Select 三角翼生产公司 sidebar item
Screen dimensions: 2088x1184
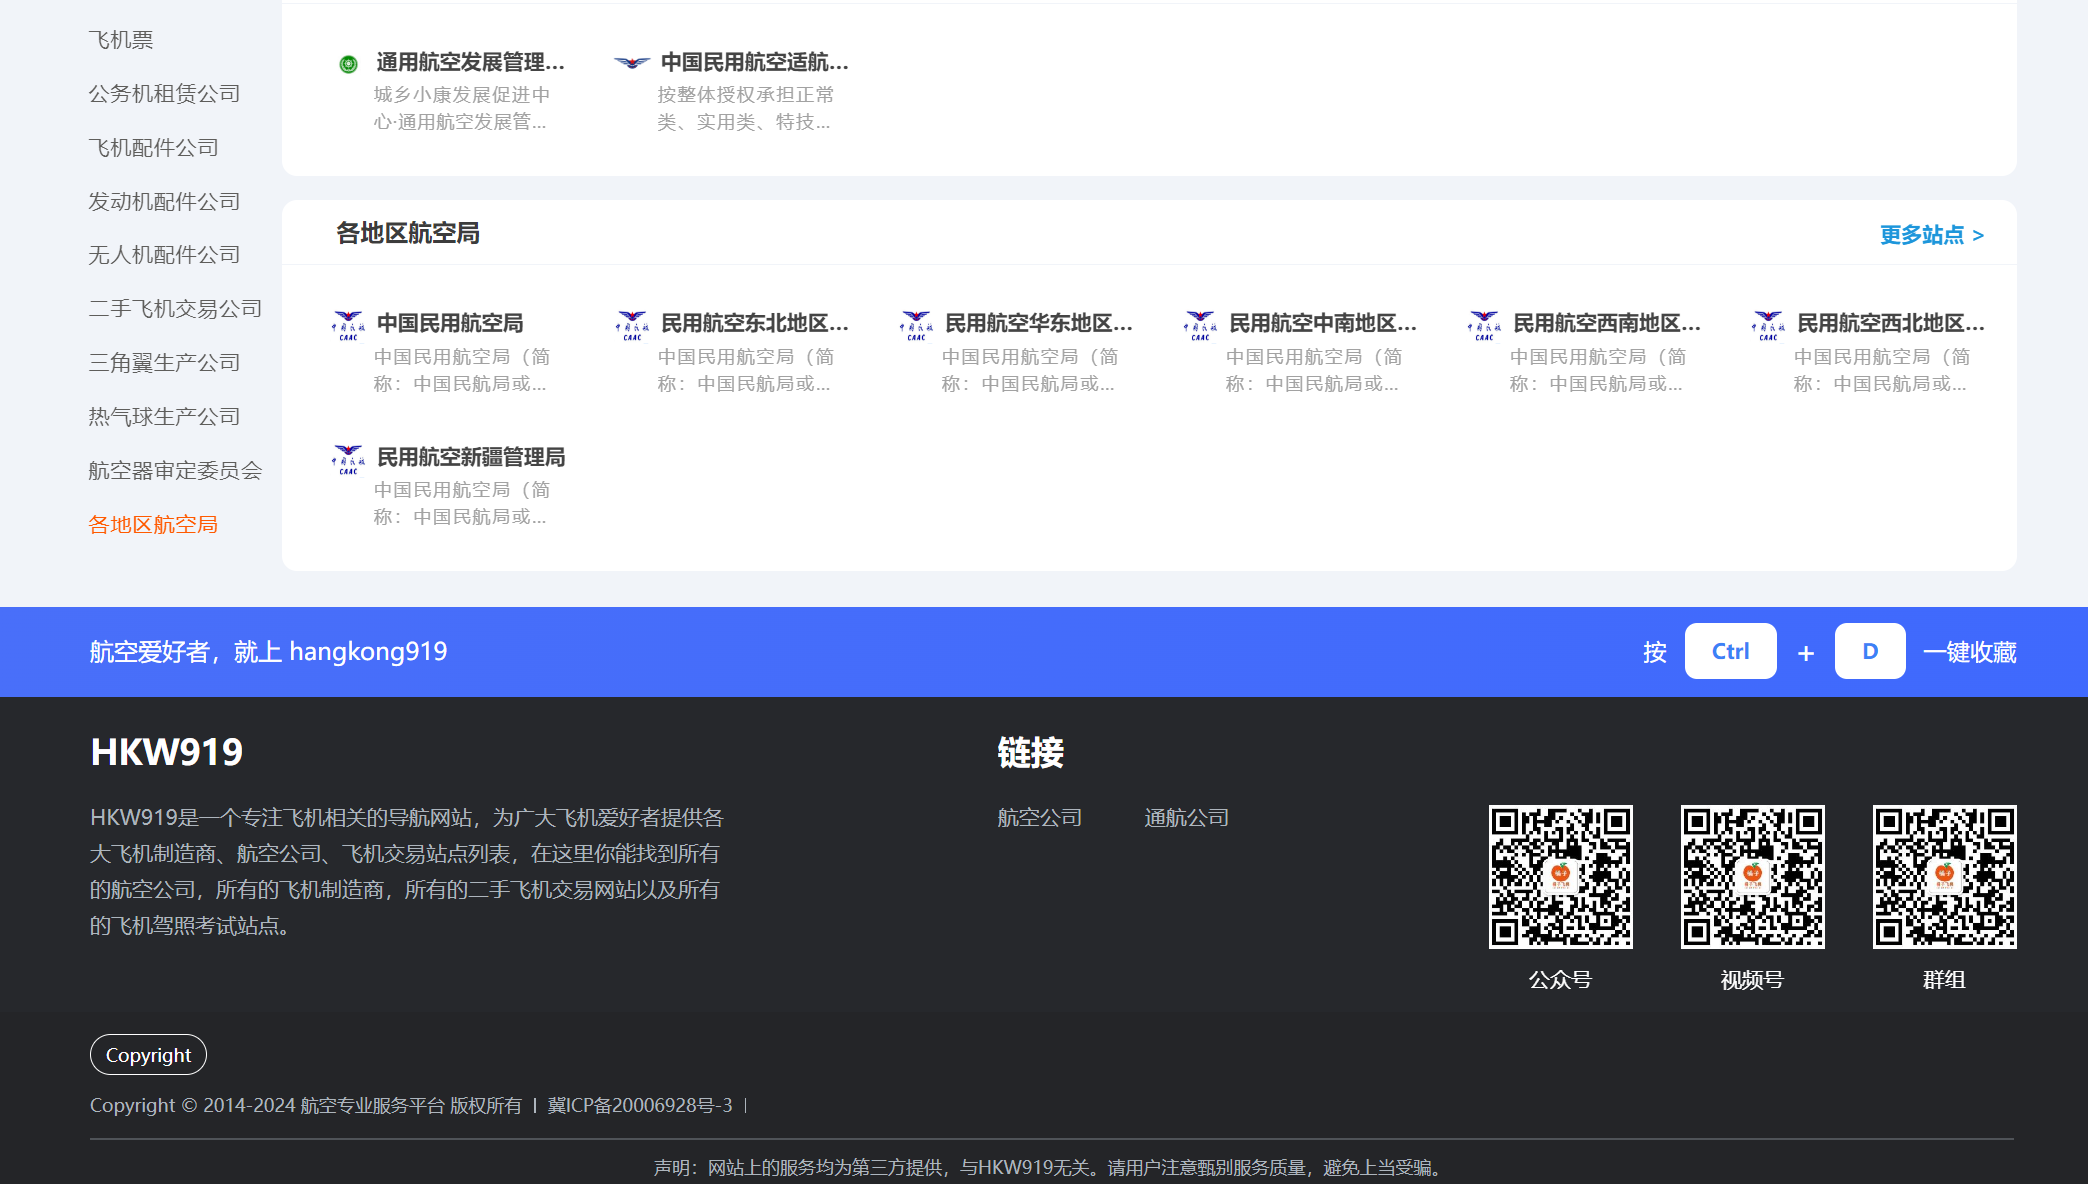coord(164,363)
